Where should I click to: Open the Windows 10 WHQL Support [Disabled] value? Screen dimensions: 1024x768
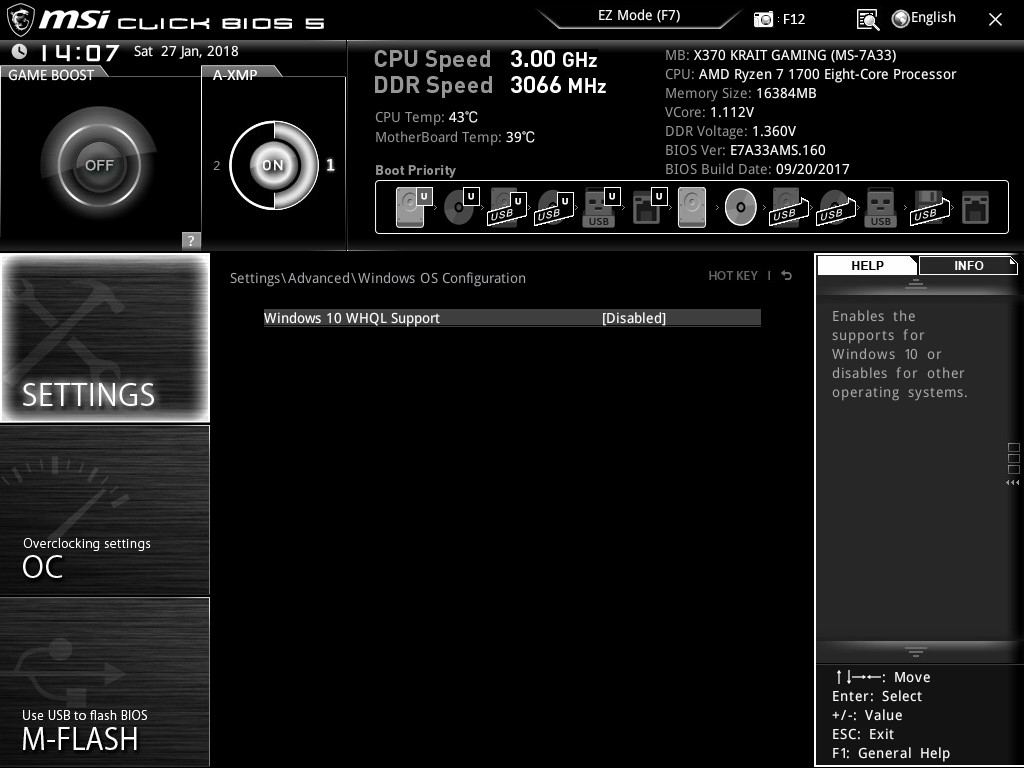click(x=633, y=318)
